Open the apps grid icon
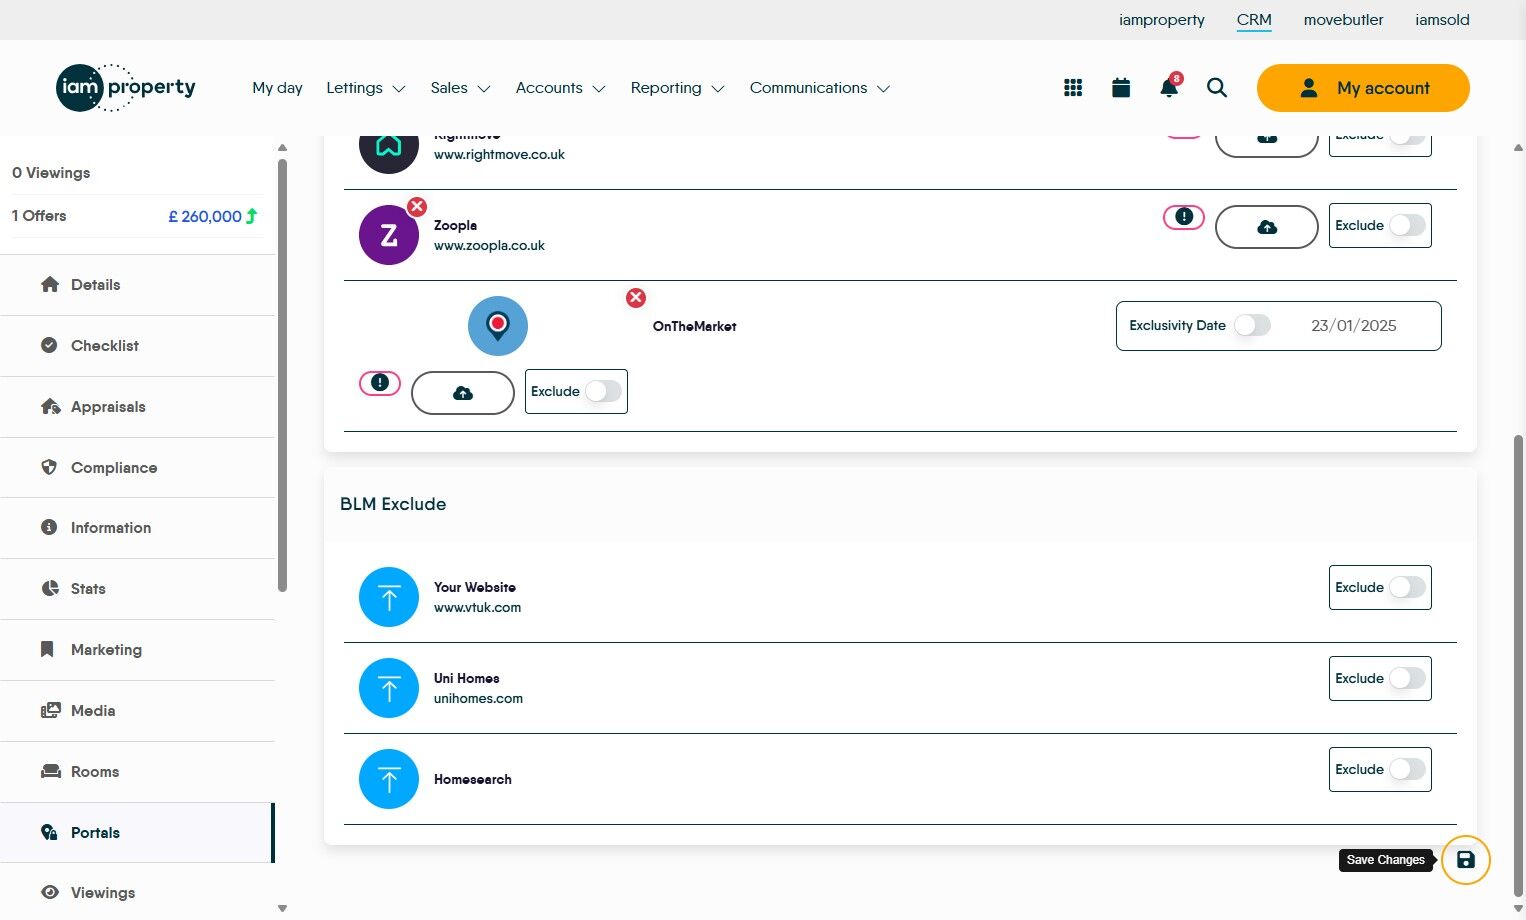 [1073, 88]
